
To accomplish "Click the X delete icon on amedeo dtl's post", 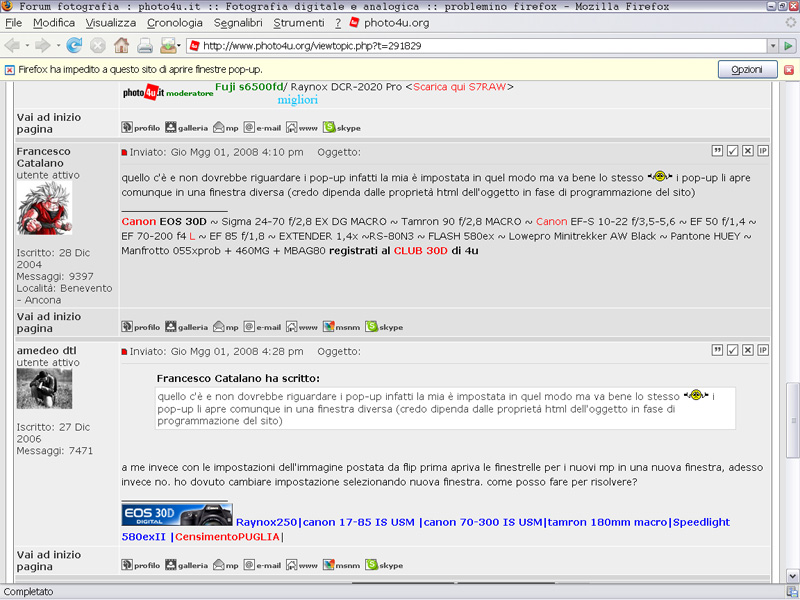I will click(x=748, y=350).
